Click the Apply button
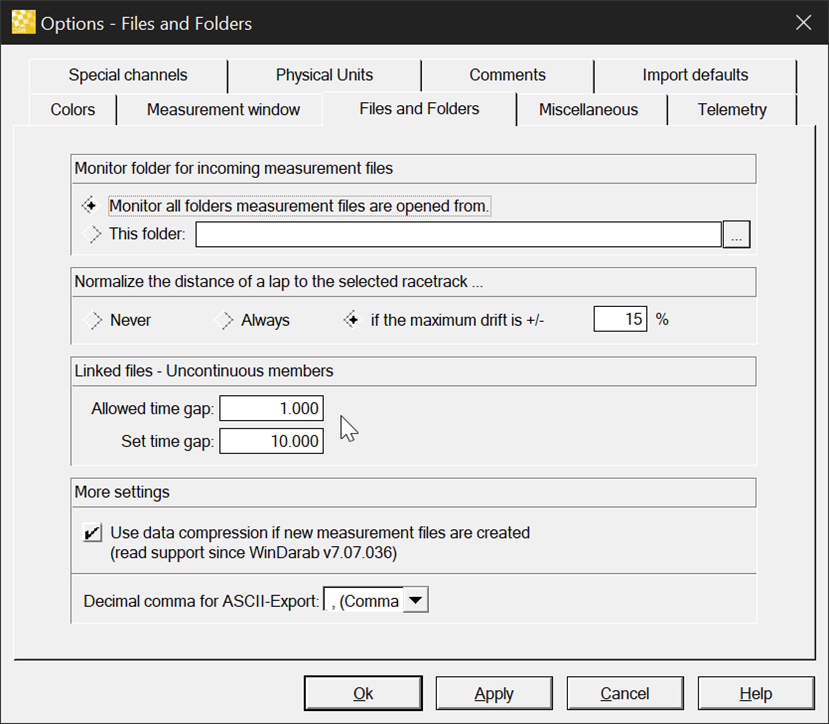This screenshot has height=724, width=829. [494, 693]
